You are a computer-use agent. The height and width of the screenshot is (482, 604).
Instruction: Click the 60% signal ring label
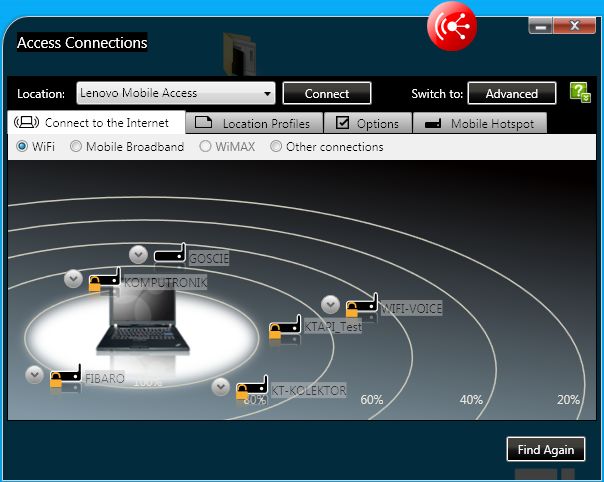click(372, 400)
